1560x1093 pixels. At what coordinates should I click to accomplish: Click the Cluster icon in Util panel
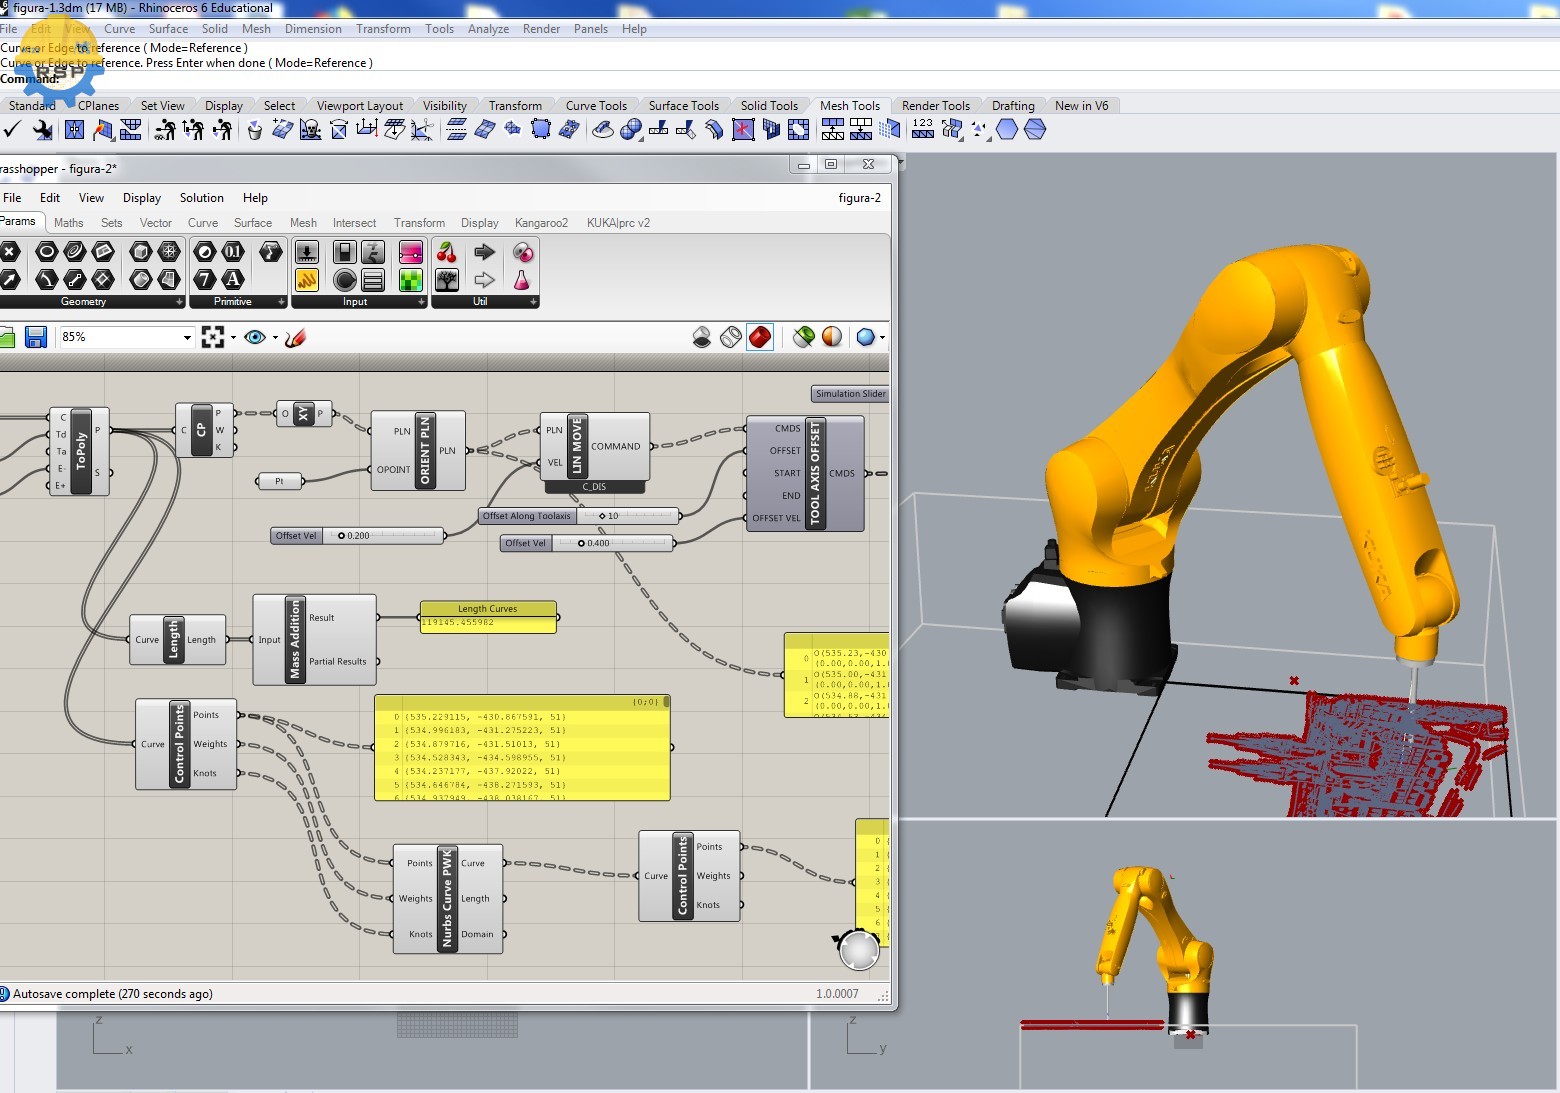521,252
